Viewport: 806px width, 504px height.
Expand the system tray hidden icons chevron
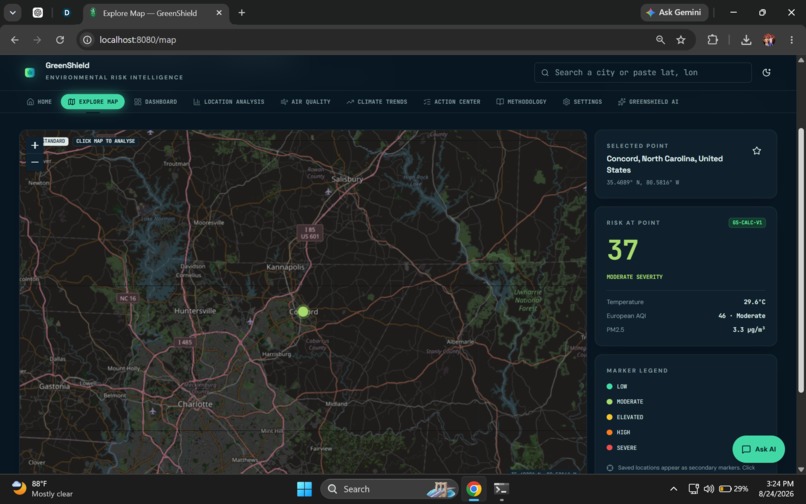click(673, 489)
